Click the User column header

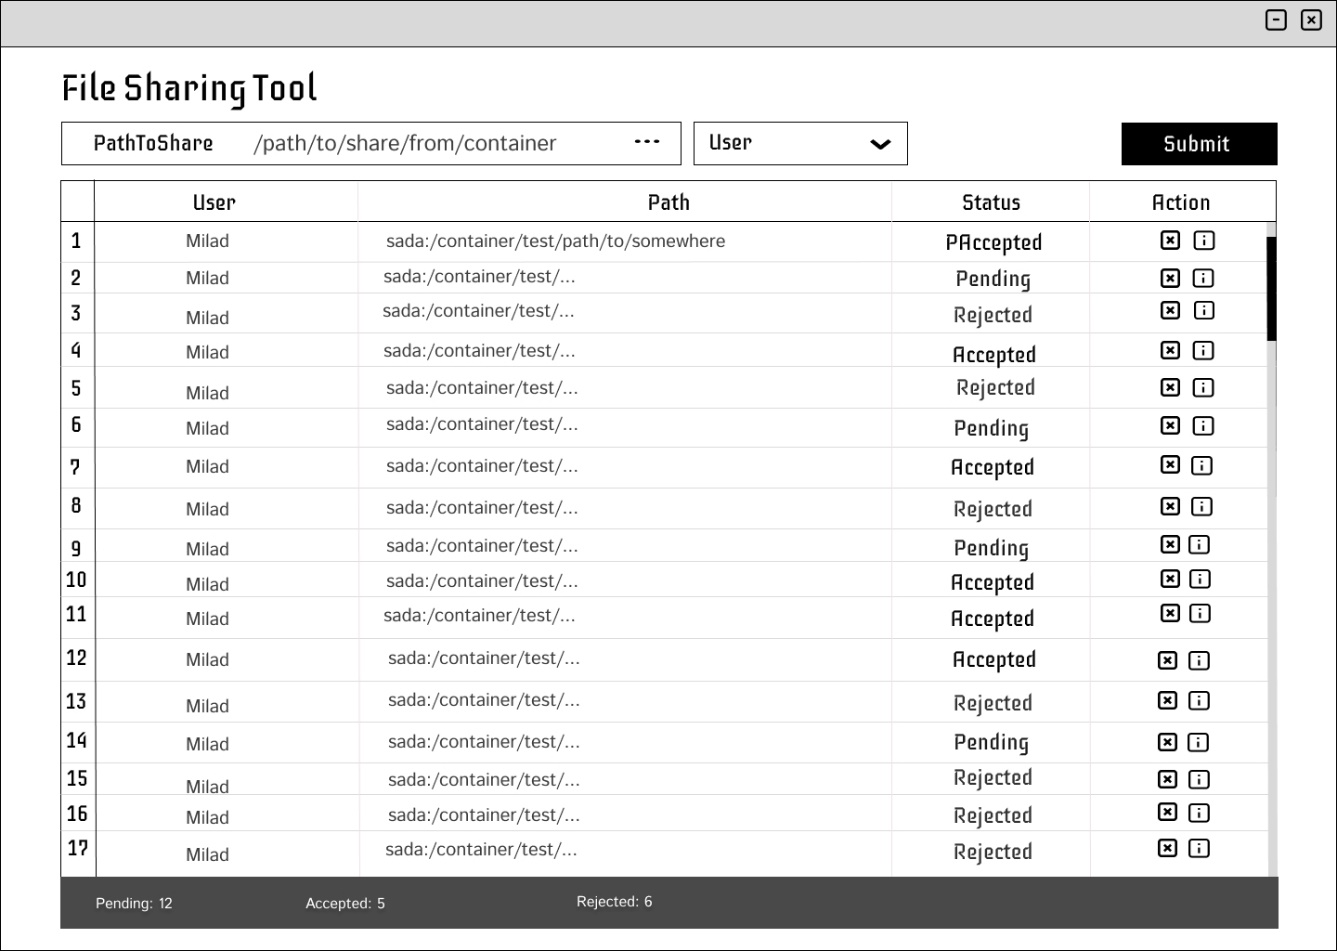214,202
